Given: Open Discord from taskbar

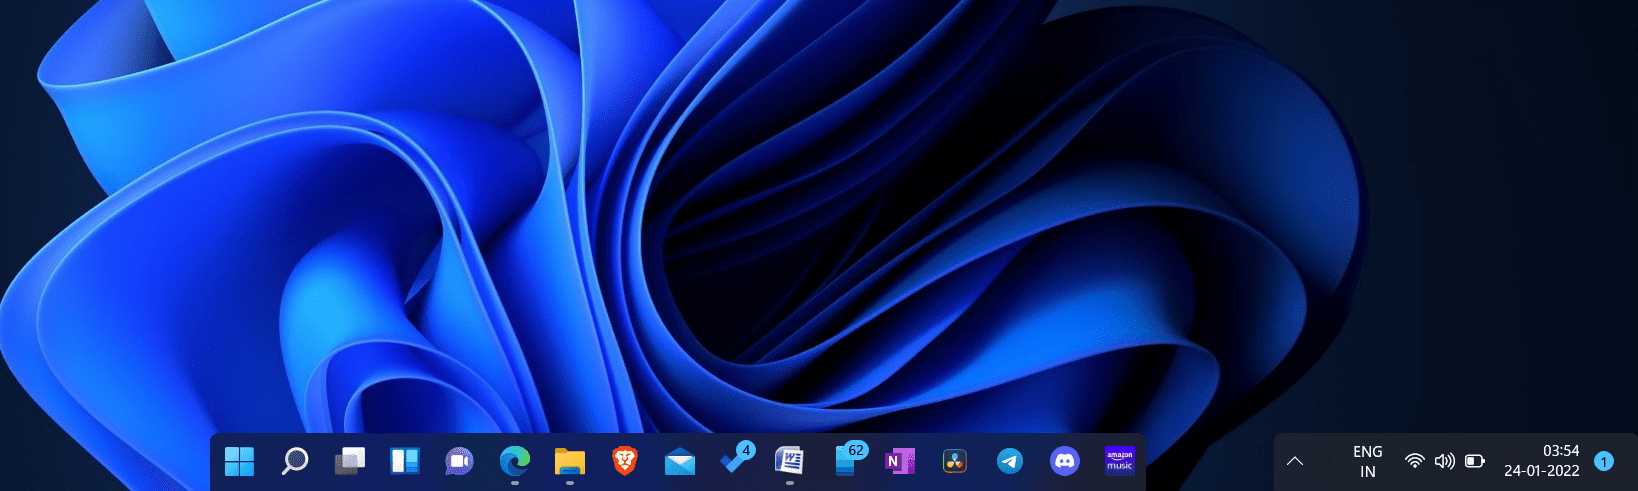Looking at the screenshot, I should [1065, 461].
